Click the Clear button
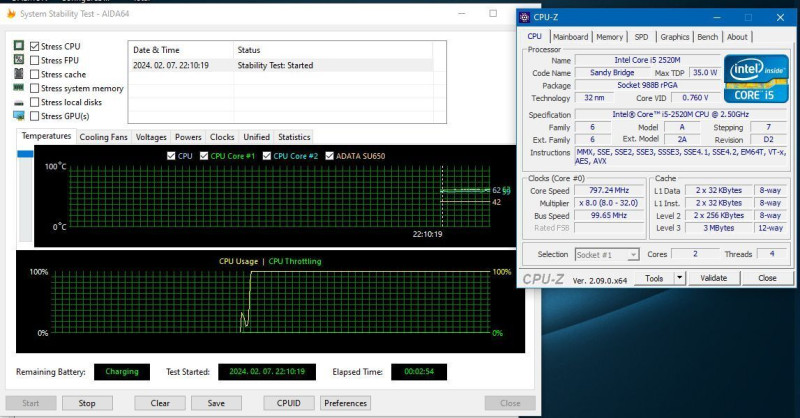The height and width of the screenshot is (418, 800). click(x=160, y=403)
